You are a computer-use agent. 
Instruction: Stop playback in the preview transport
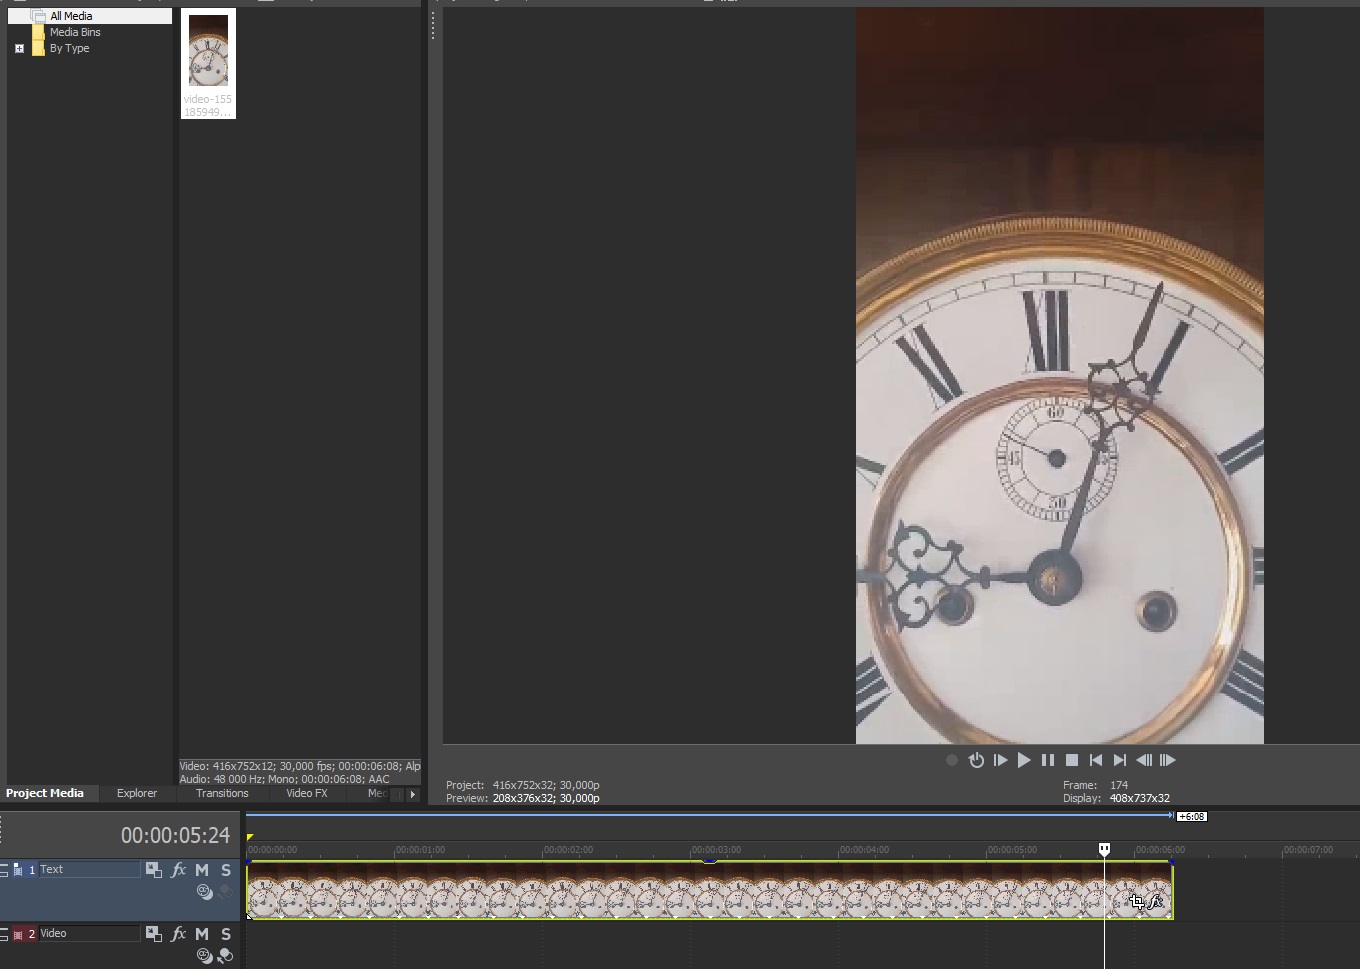pos(1072,760)
